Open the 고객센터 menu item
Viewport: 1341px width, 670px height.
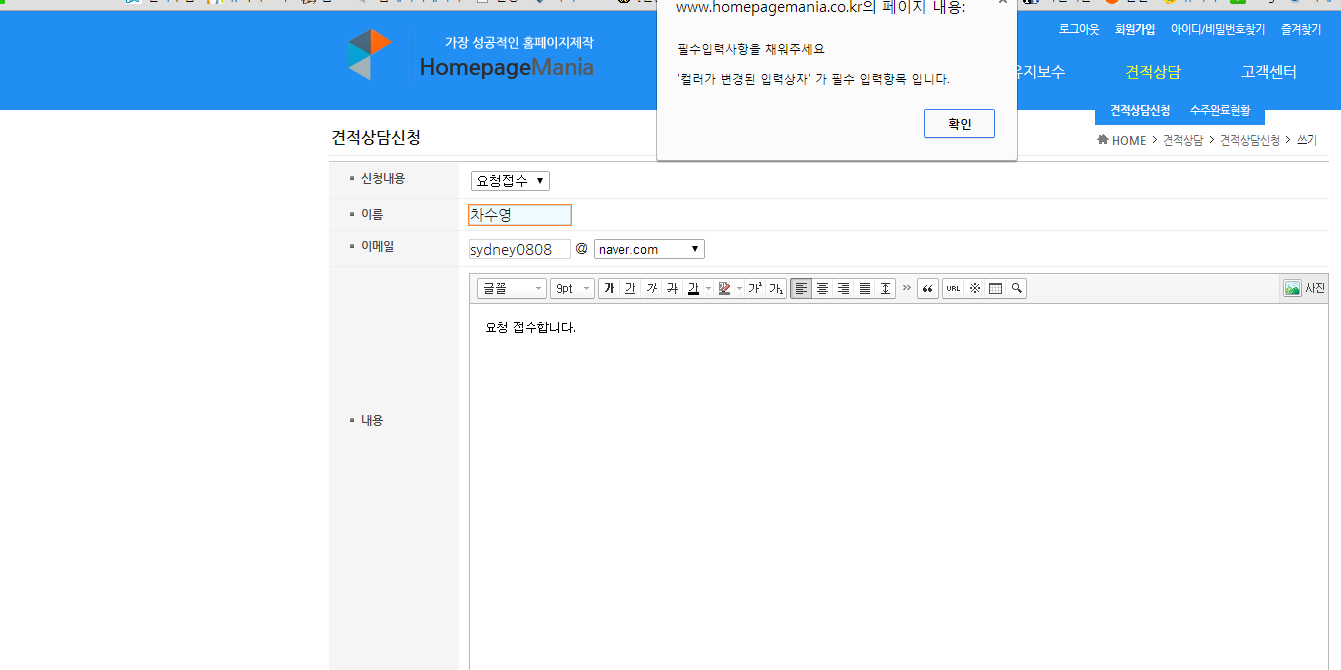[x=1268, y=72]
